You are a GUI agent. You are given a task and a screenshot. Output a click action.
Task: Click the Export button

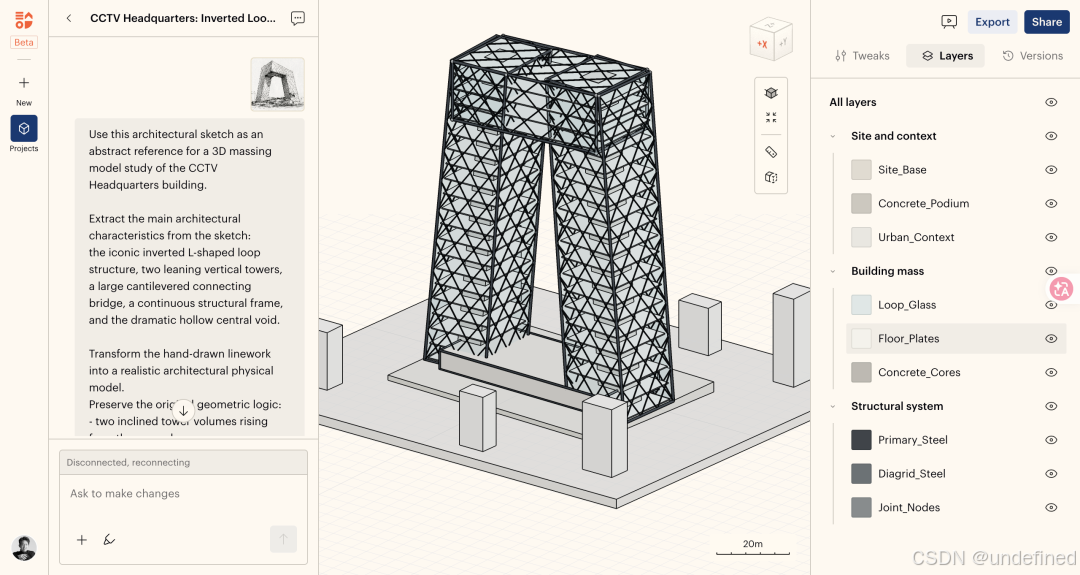click(x=992, y=22)
